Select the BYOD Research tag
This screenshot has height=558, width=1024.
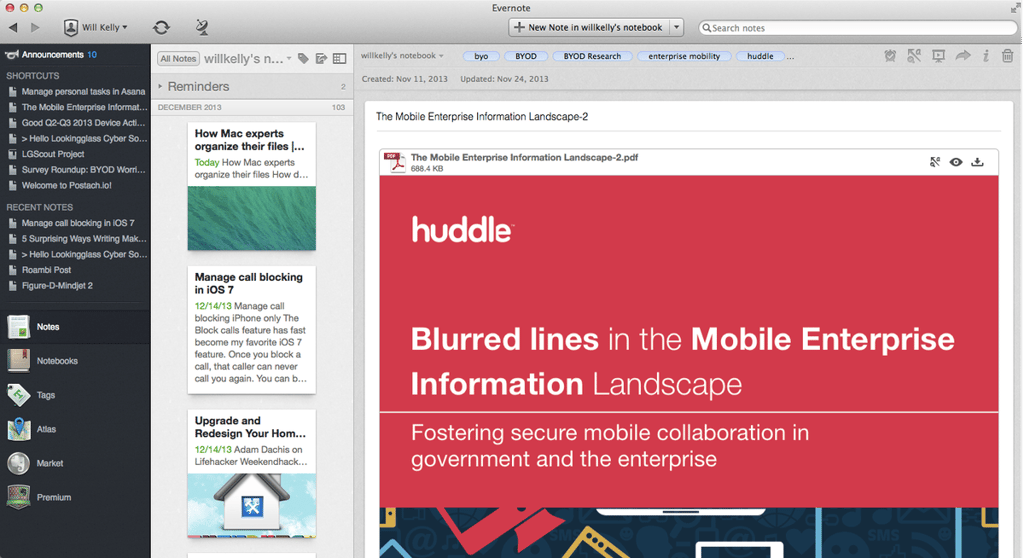pos(592,56)
